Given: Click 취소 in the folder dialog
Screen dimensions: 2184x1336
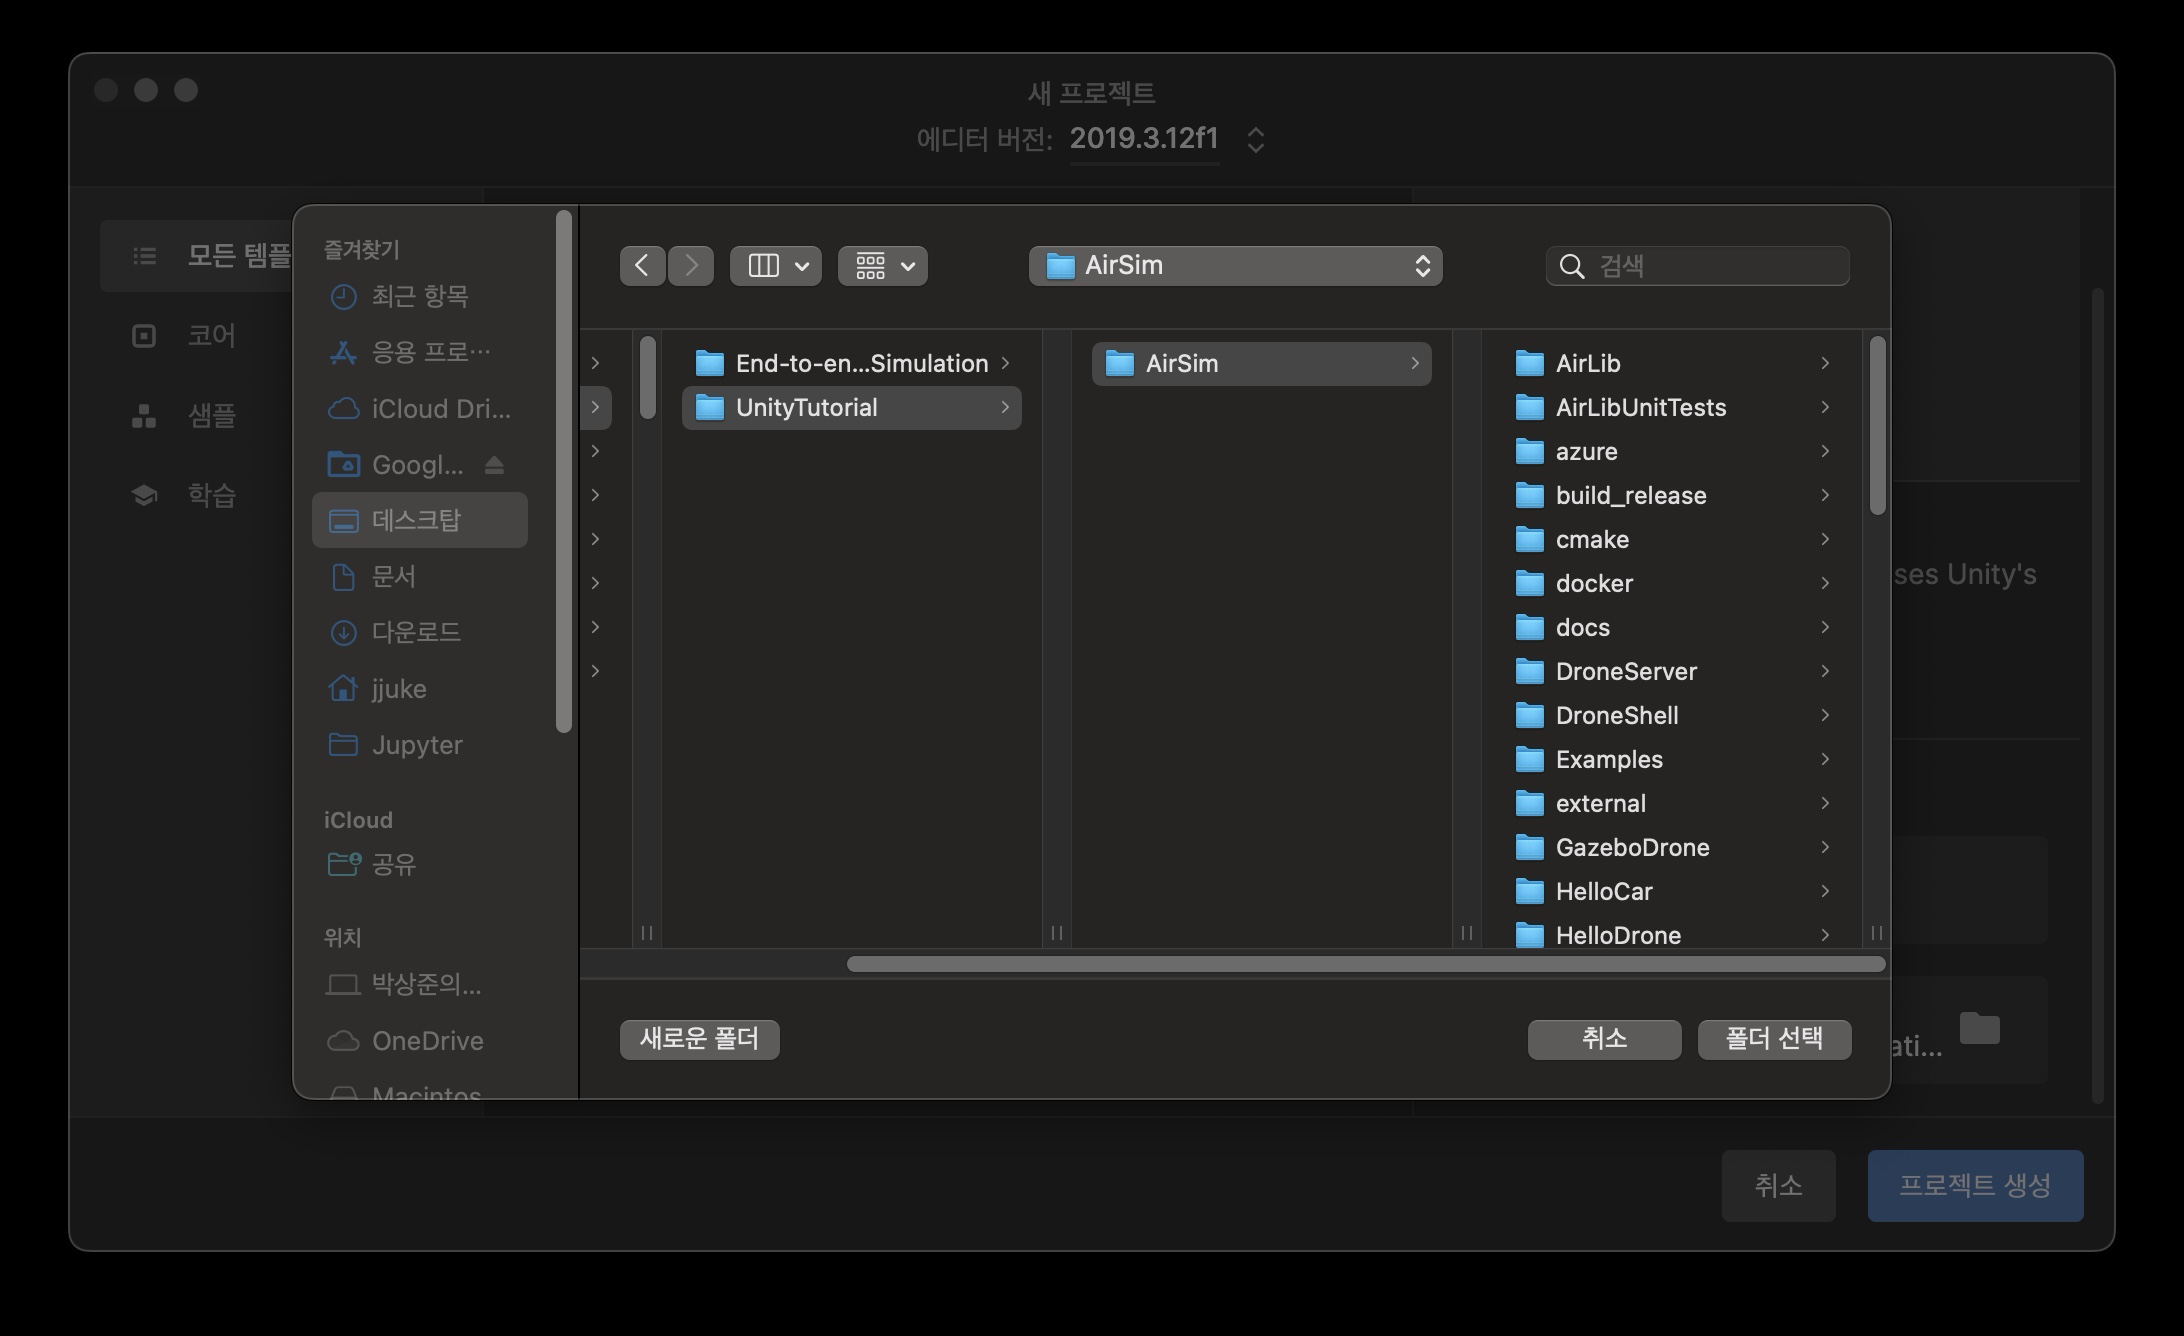Looking at the screenshot, I should click(x=1604, y=1040).
